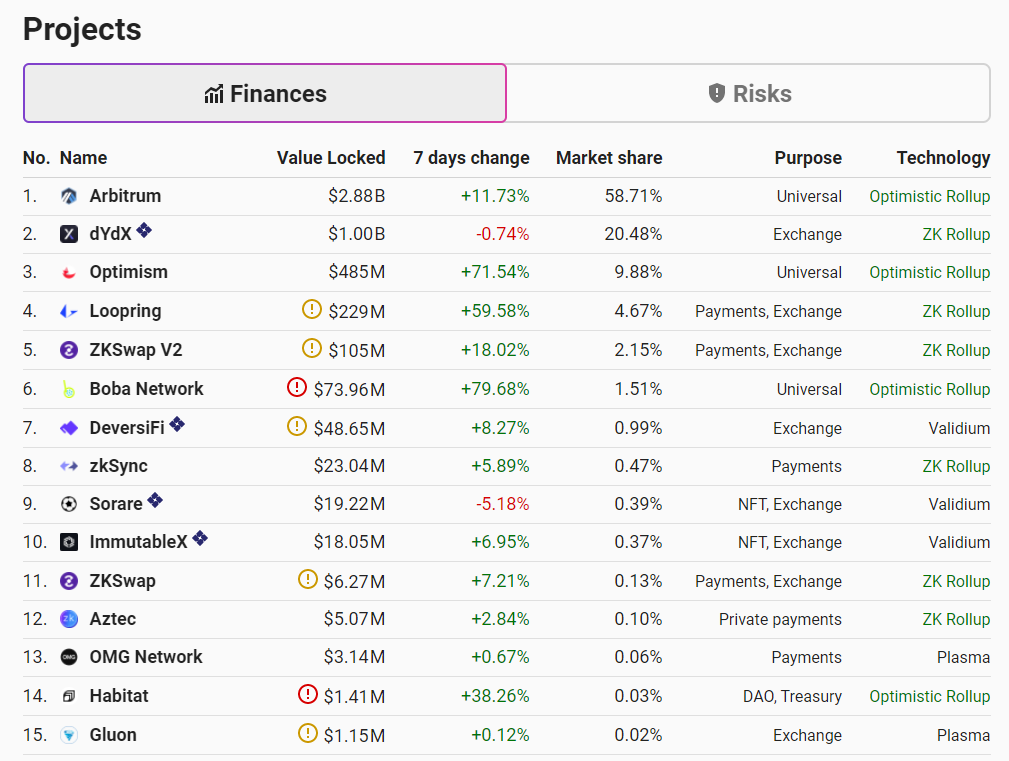Image resolution: width=1009 pixels, height=761 pixels.
Task: Click the Arbitrum project logo icon
Action: tap(69, 196)
